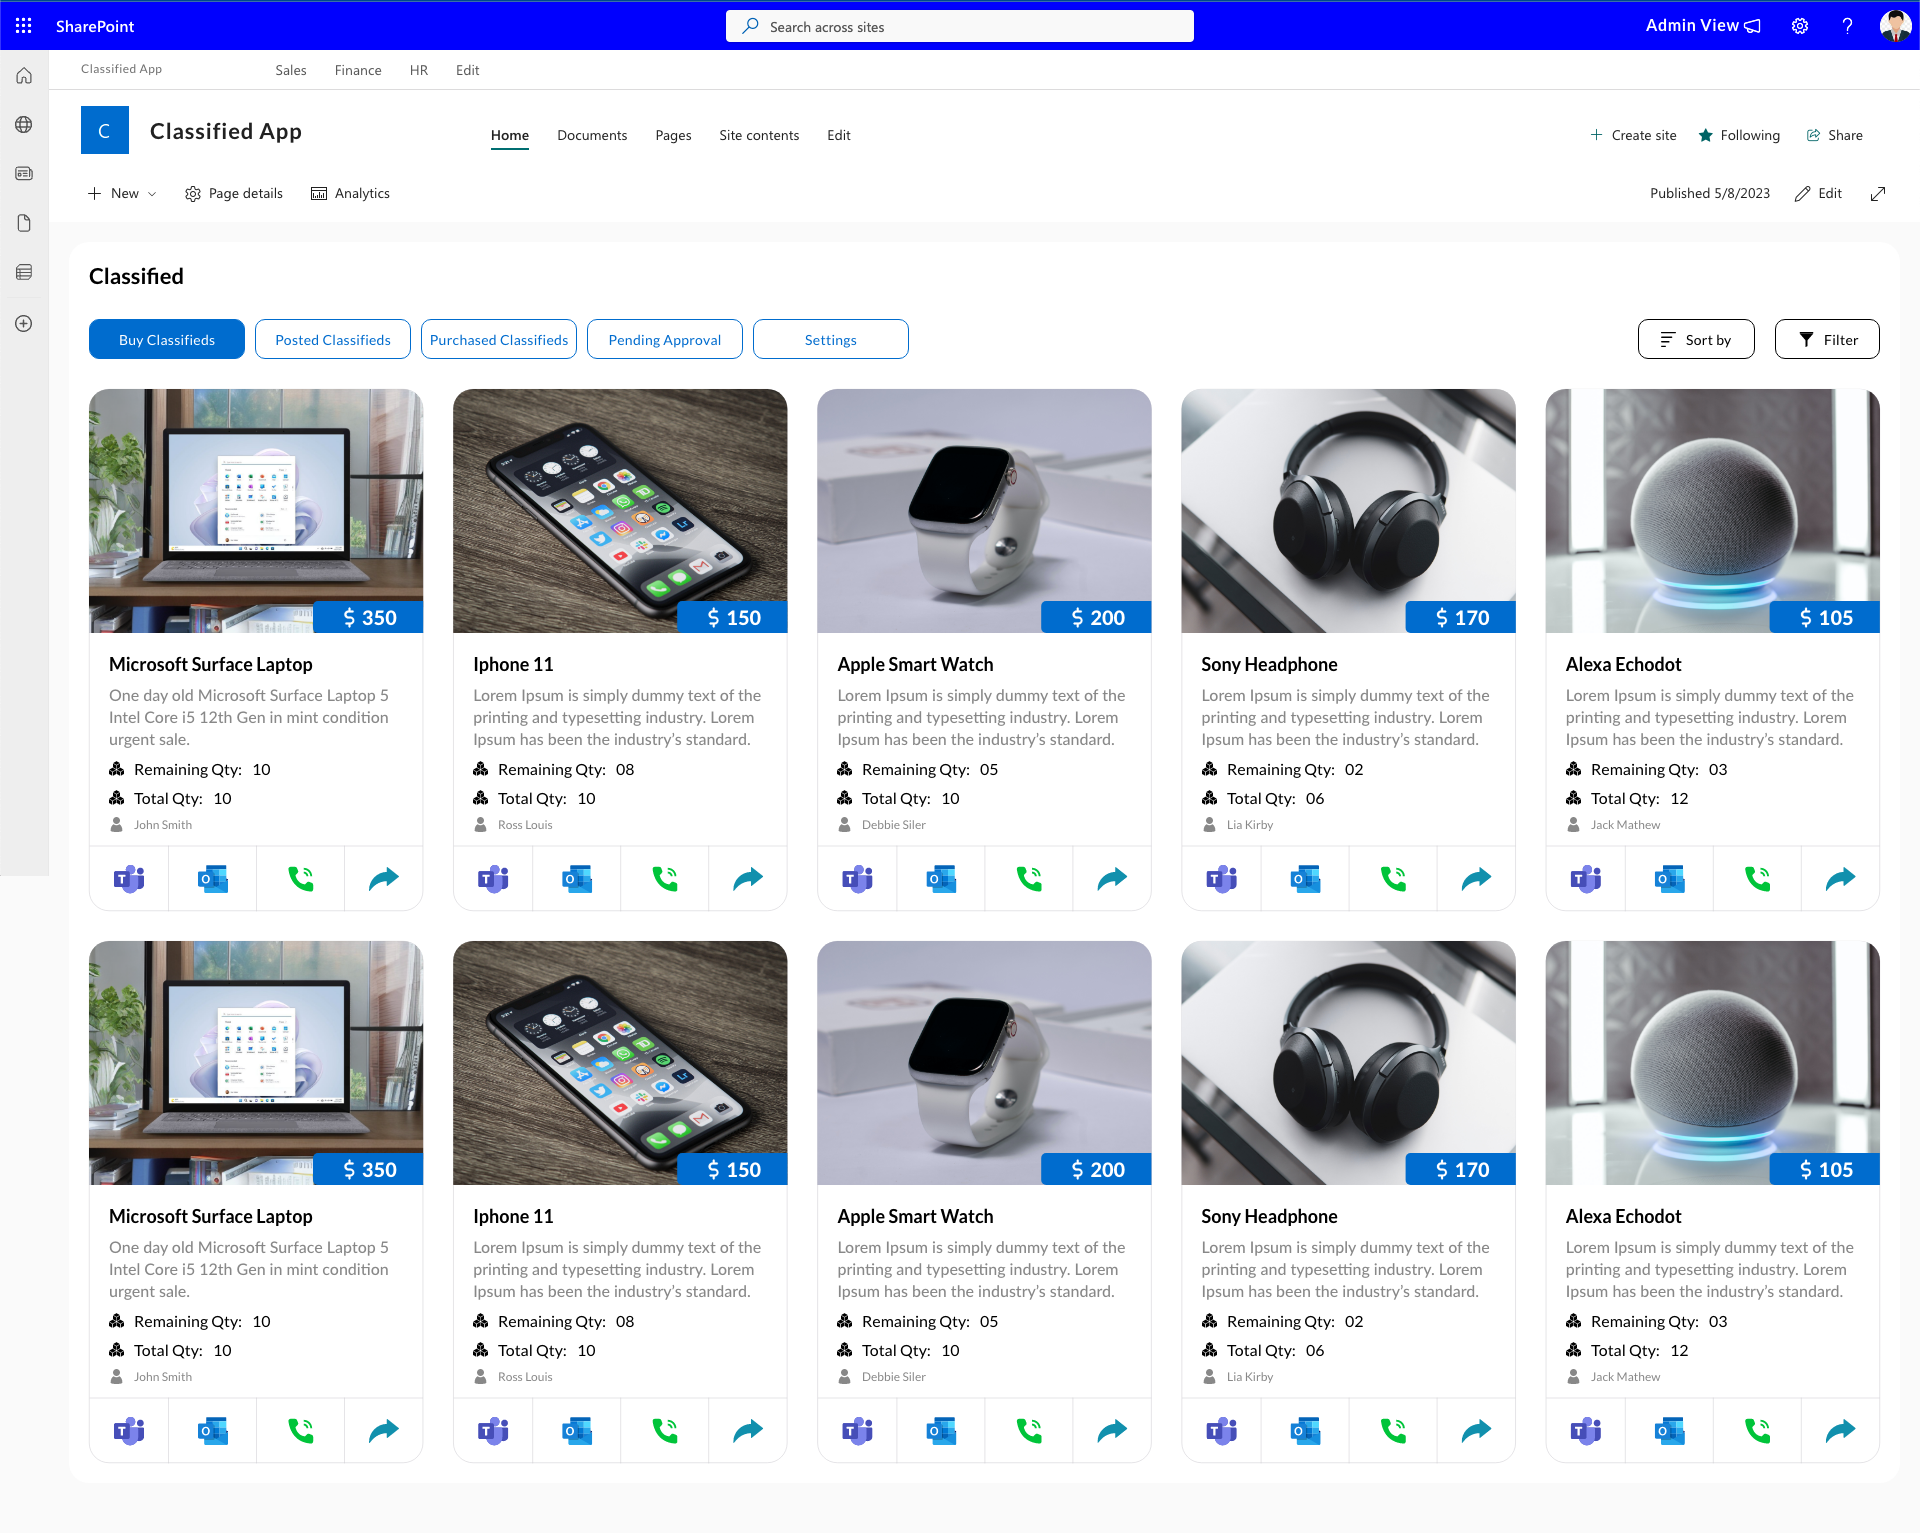Open Teams icon on first Apple Smart Watch card
The width and height of the screenshot is (1920, 1533).
click(x=857, y=879)
